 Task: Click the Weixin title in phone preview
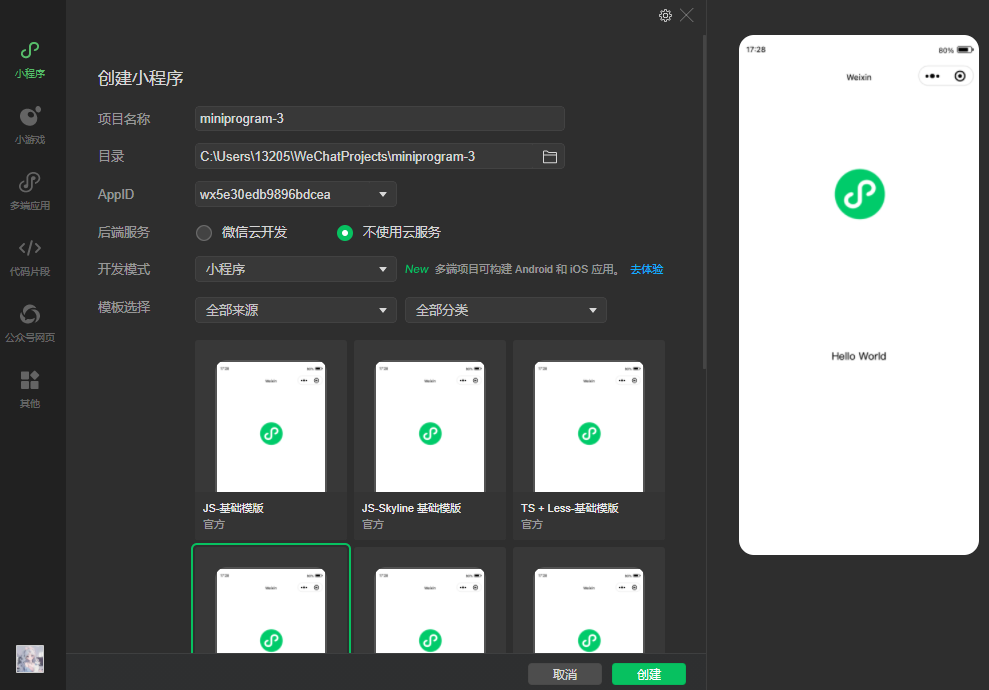pos(858,77)
